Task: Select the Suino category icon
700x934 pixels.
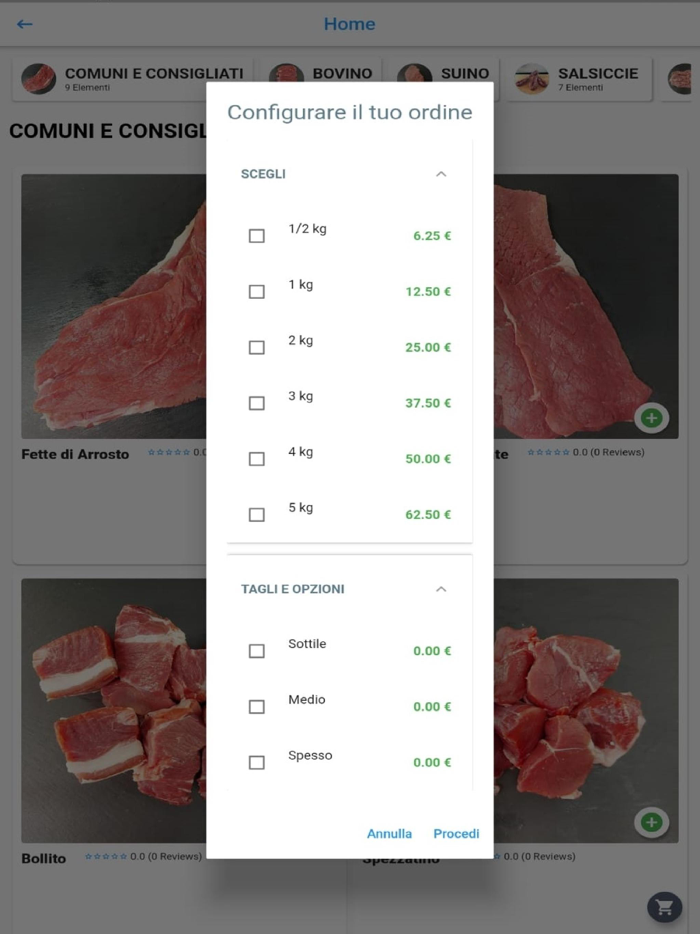Action: pos(414,79)
